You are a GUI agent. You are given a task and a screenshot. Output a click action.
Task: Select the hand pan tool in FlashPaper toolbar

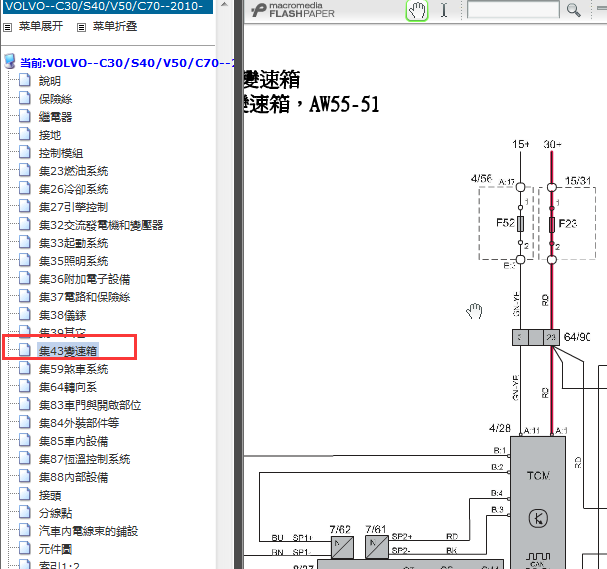click(417, 10)
